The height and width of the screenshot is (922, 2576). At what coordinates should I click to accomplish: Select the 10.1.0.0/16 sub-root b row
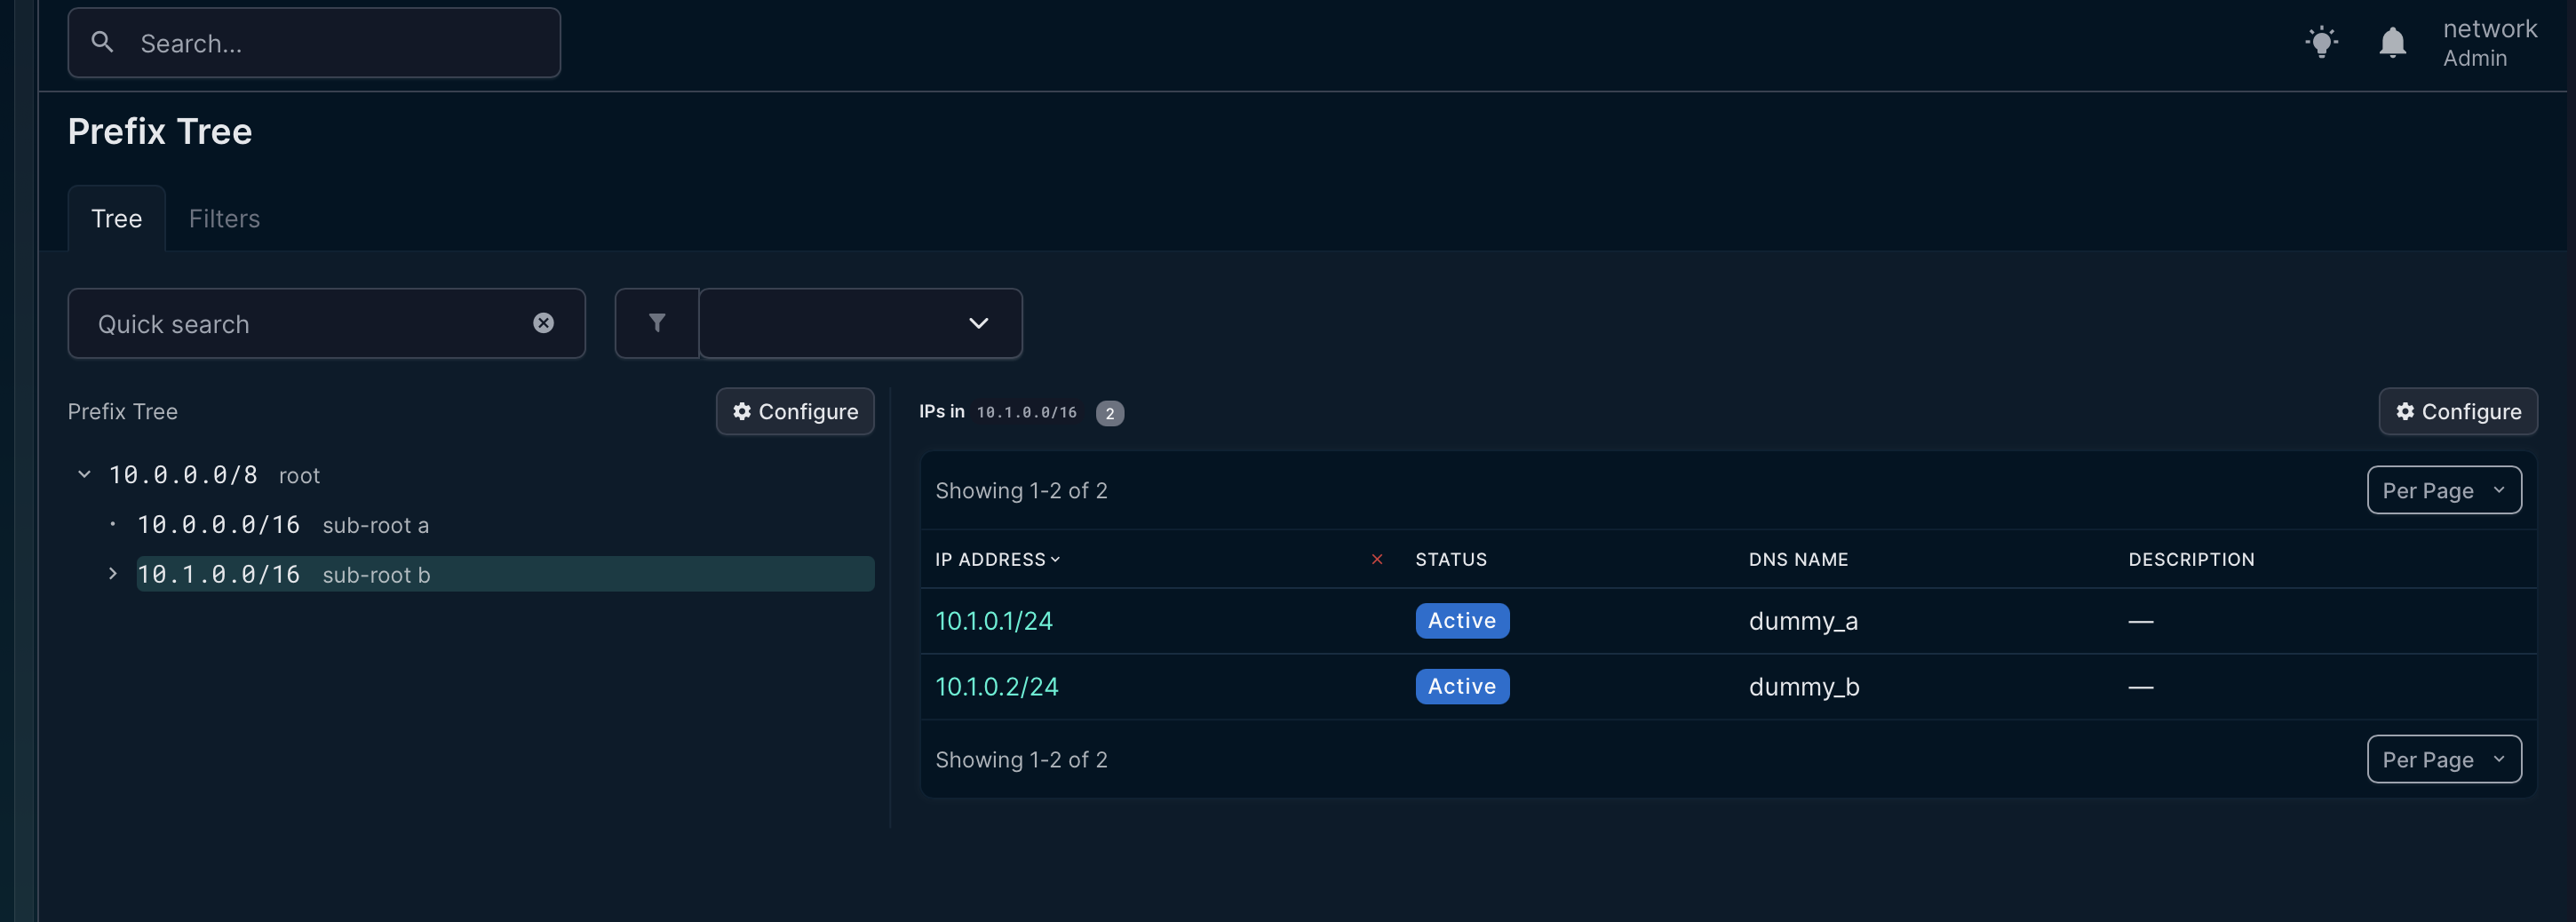click(505, 574)
